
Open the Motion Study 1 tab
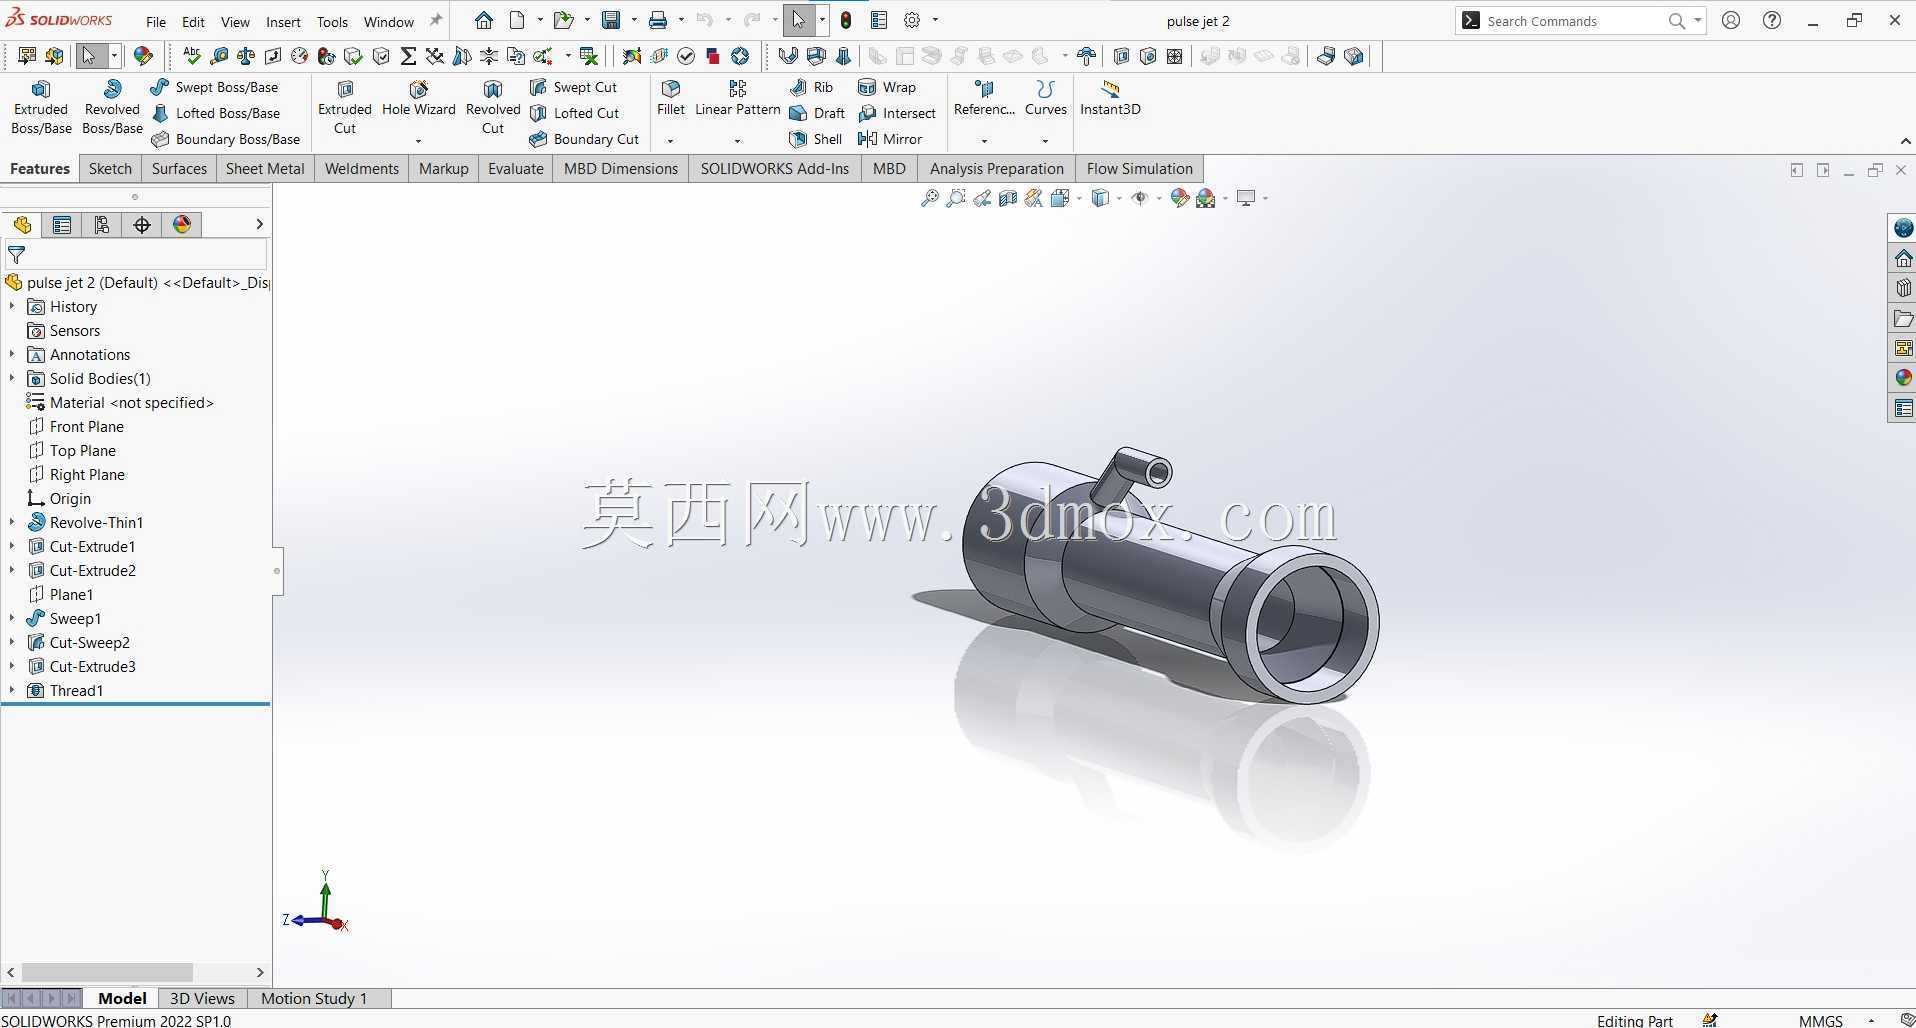(x=314, y=998)
